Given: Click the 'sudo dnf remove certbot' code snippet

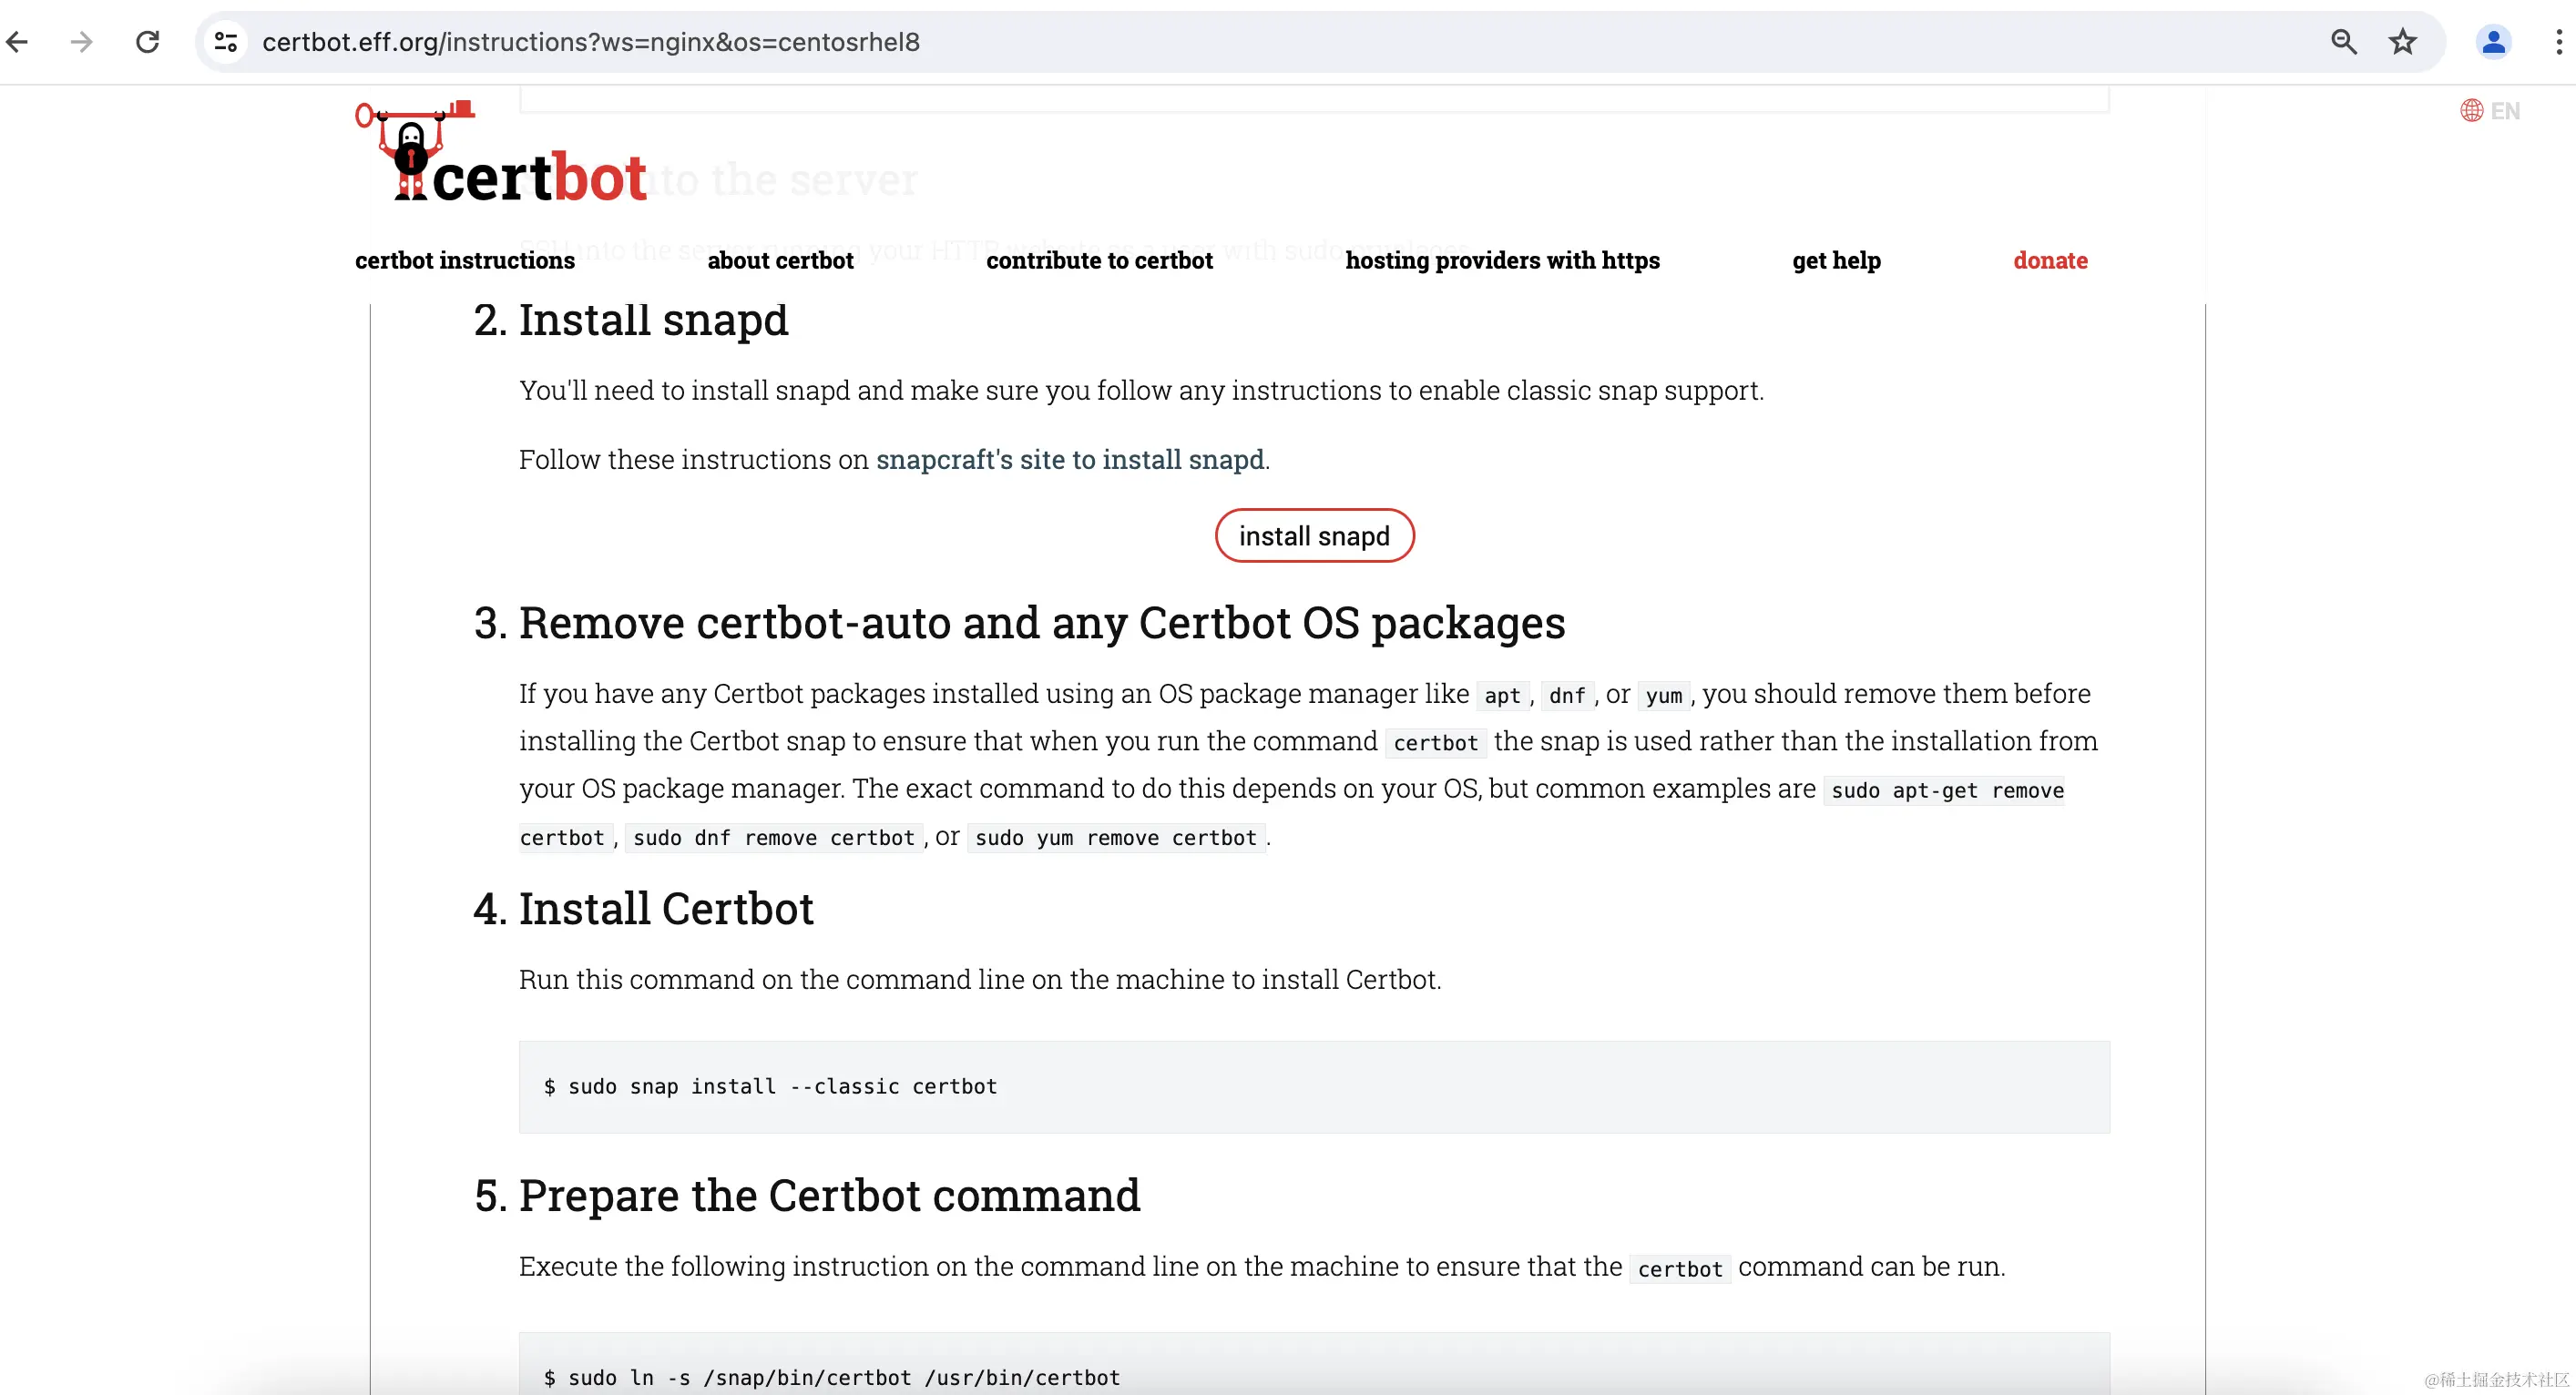Looking at the screenshot, I should pos(774,838).
